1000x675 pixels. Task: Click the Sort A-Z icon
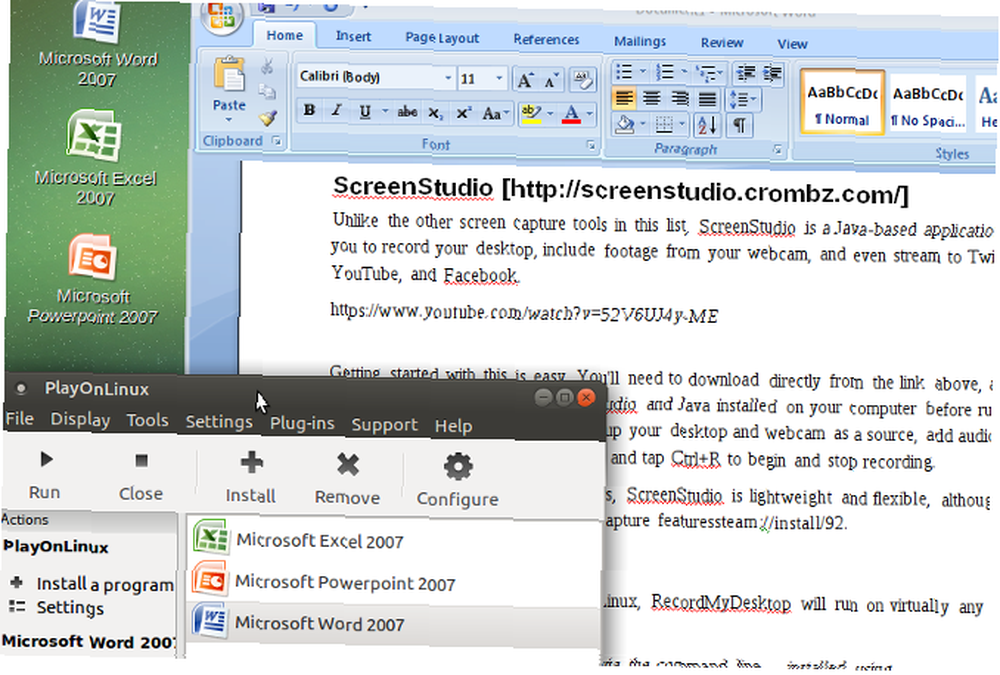tap(707, 125)
